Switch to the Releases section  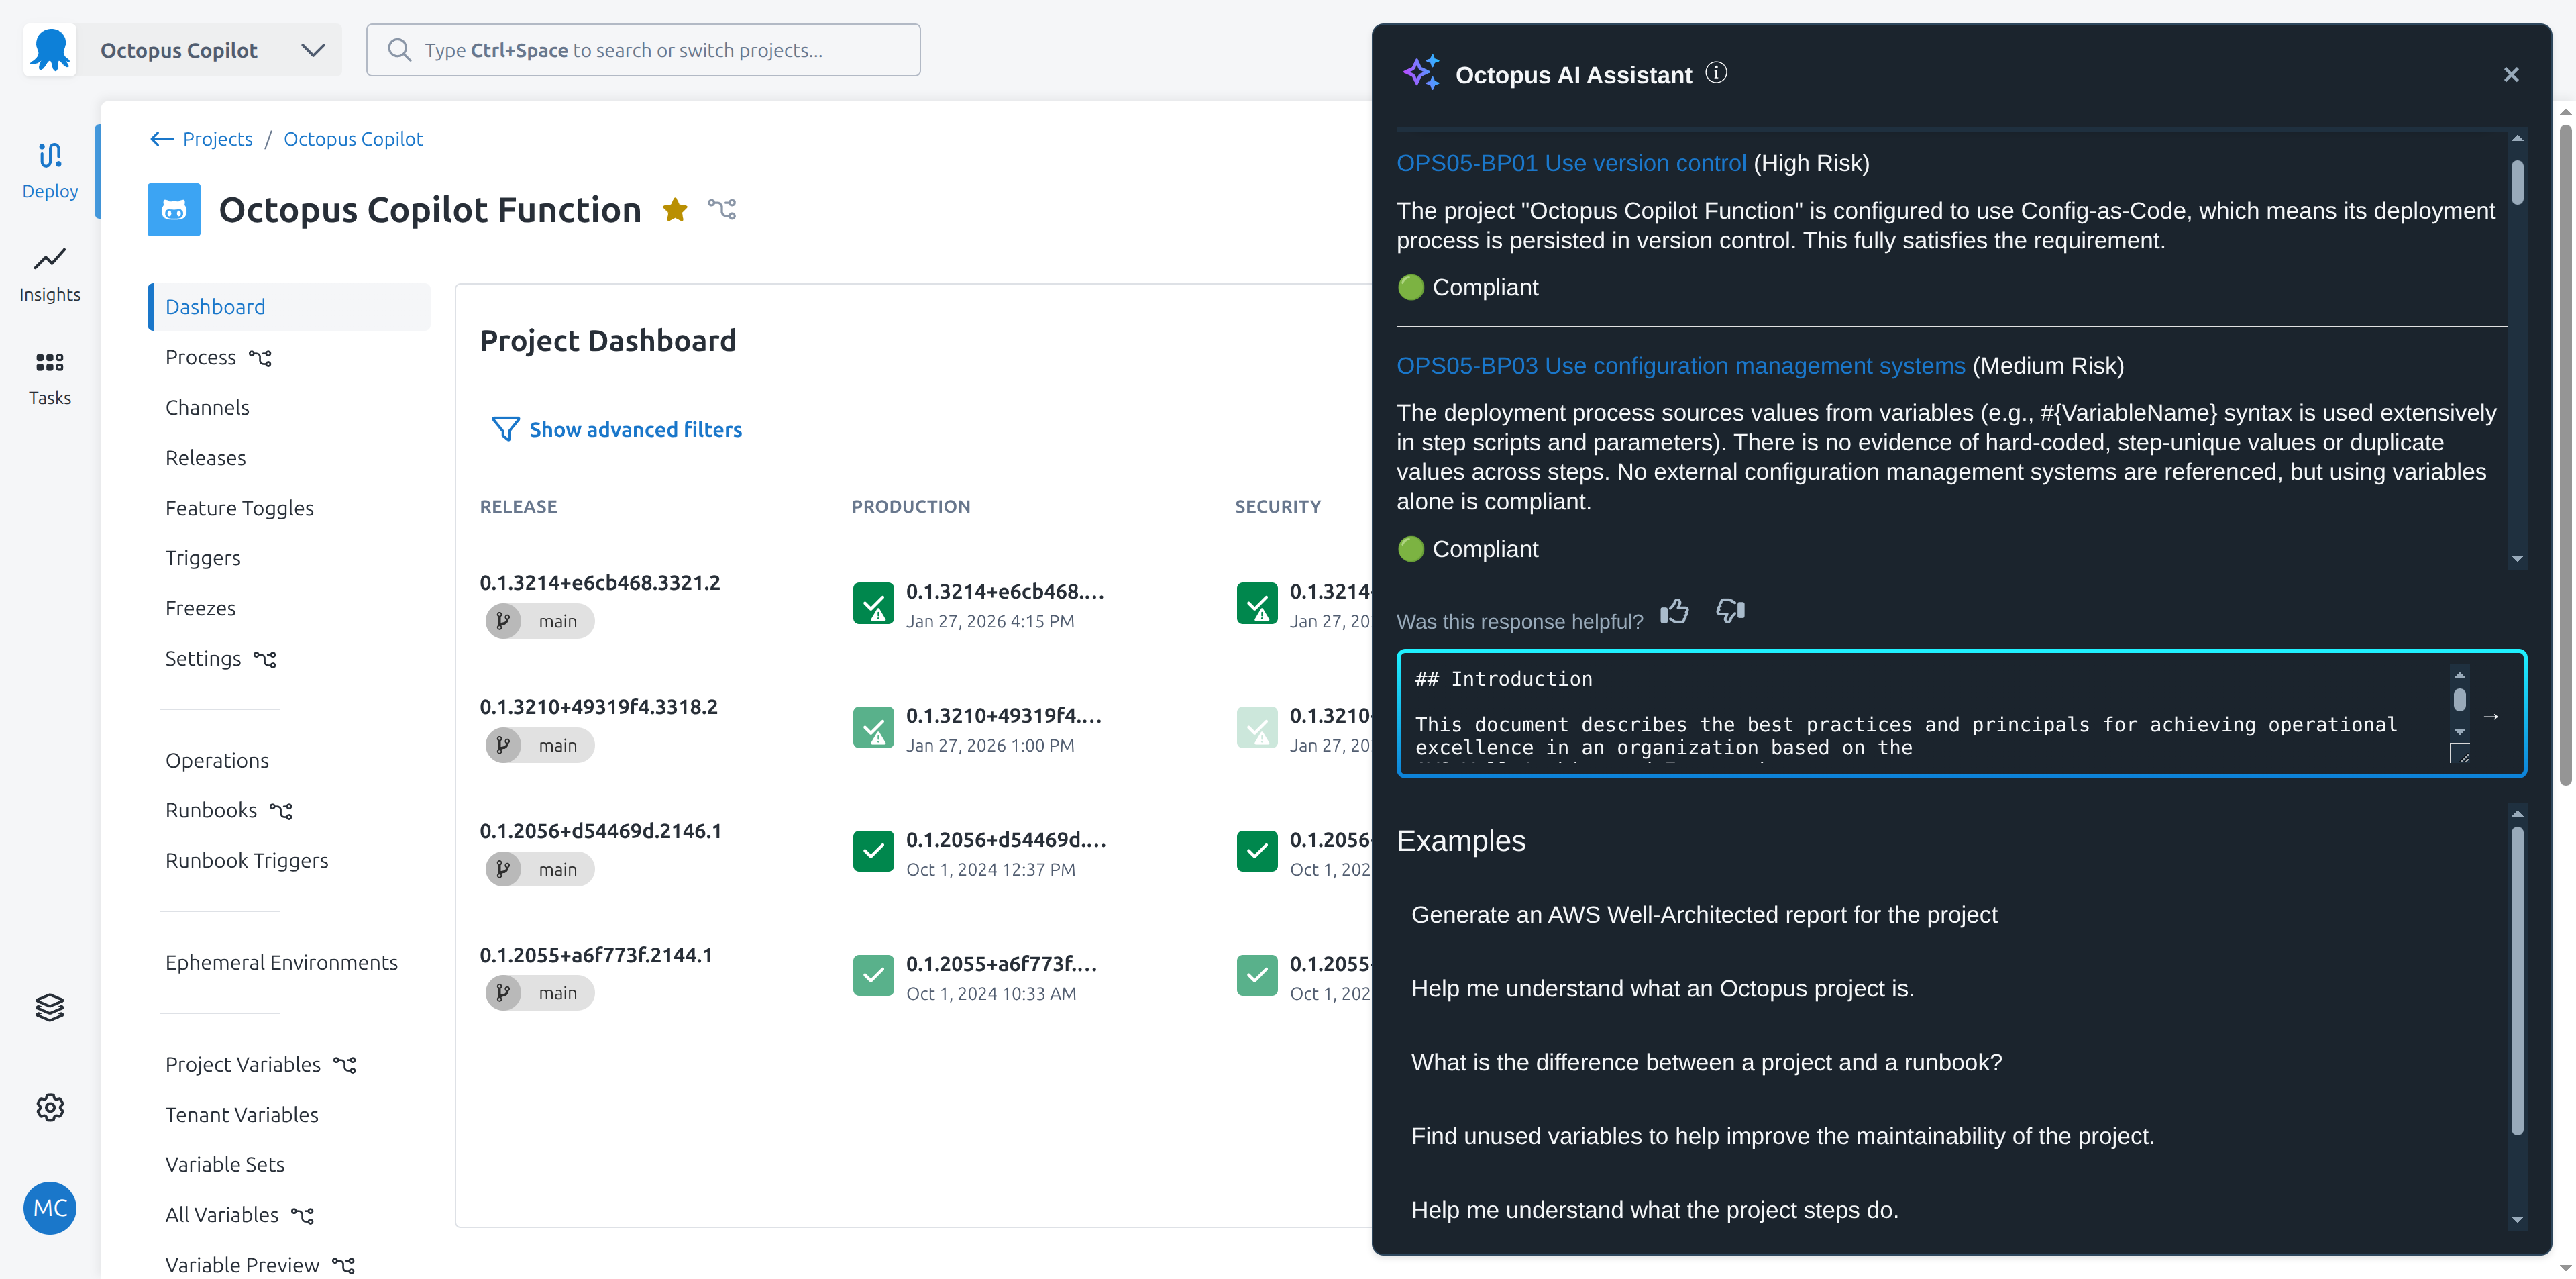[x=206, y=457]
